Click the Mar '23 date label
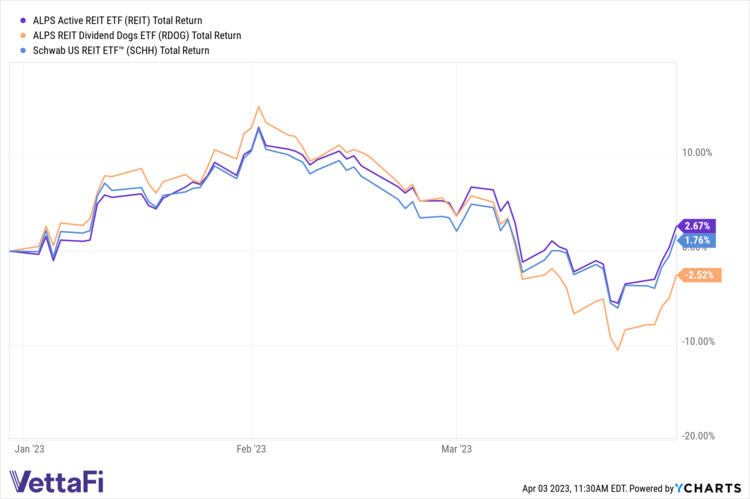 pyautogui.click(x=455, y=449)
